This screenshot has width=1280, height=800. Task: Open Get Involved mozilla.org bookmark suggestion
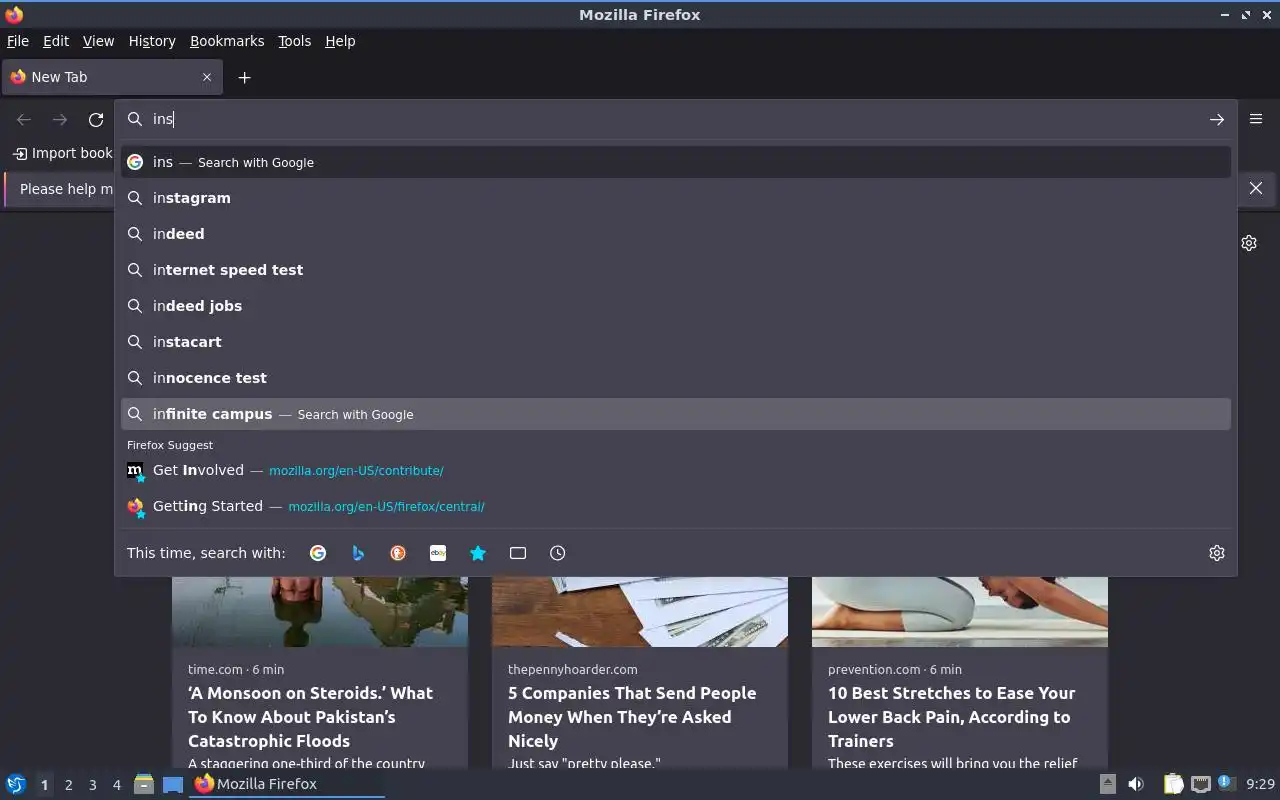click(676, 470)
